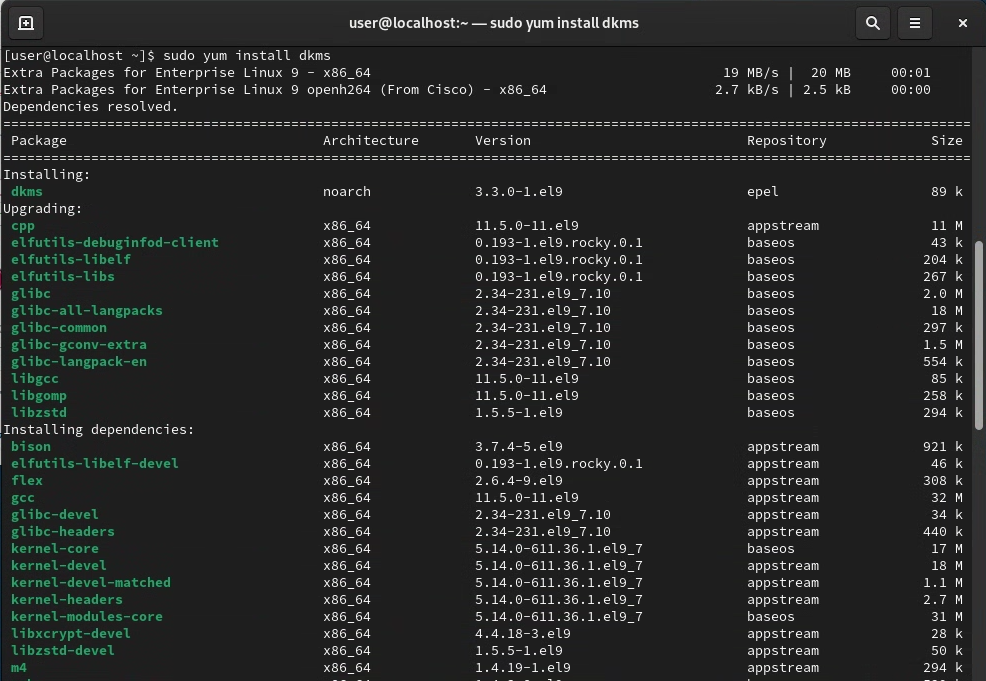Image resolution: width=986 pixels, height=681 pixels.
Task: Click gcc dependency name
Action: [23, 497]
